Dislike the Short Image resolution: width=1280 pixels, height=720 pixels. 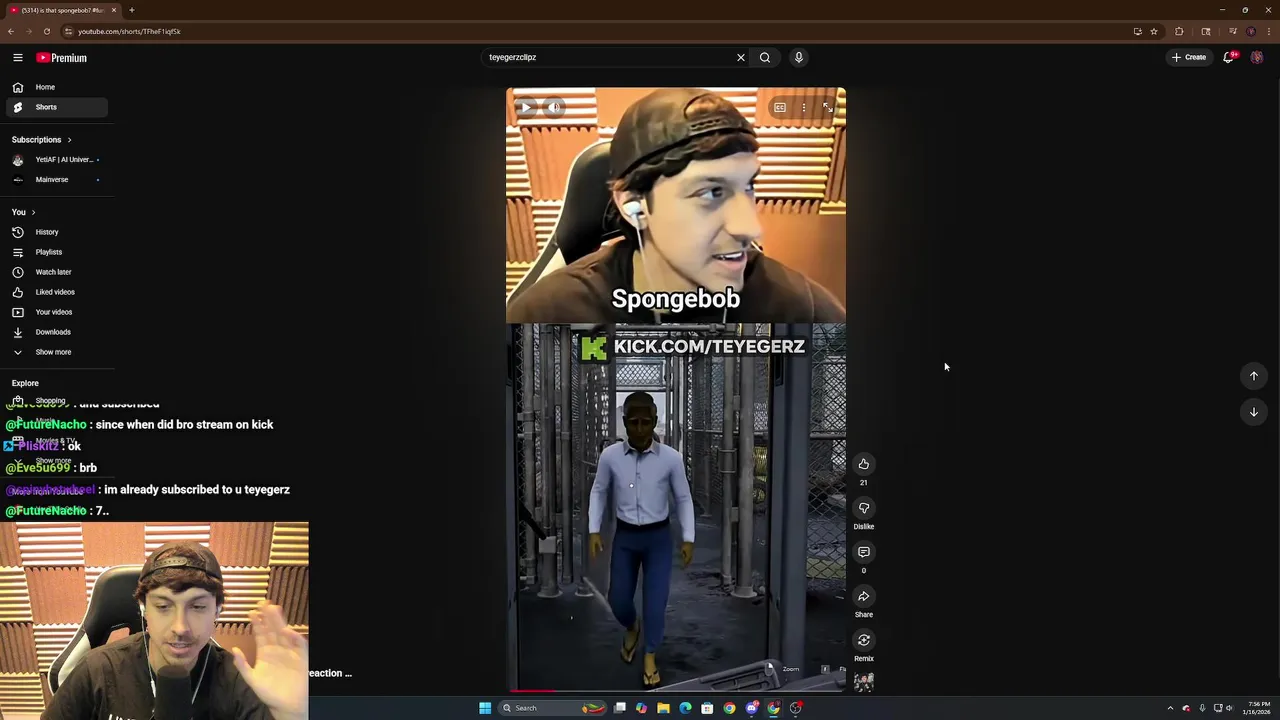point(864,508)
